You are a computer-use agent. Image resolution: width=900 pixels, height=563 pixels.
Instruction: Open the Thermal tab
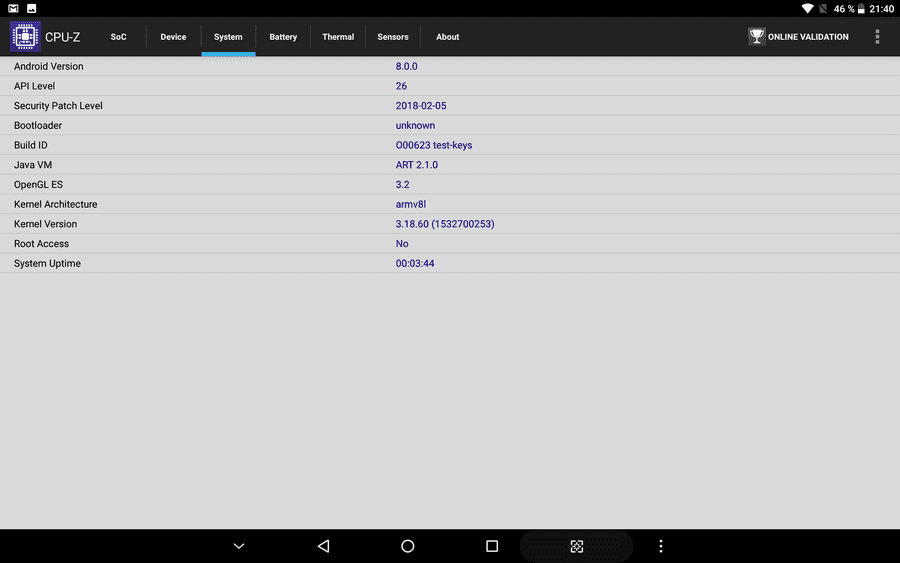338,37
